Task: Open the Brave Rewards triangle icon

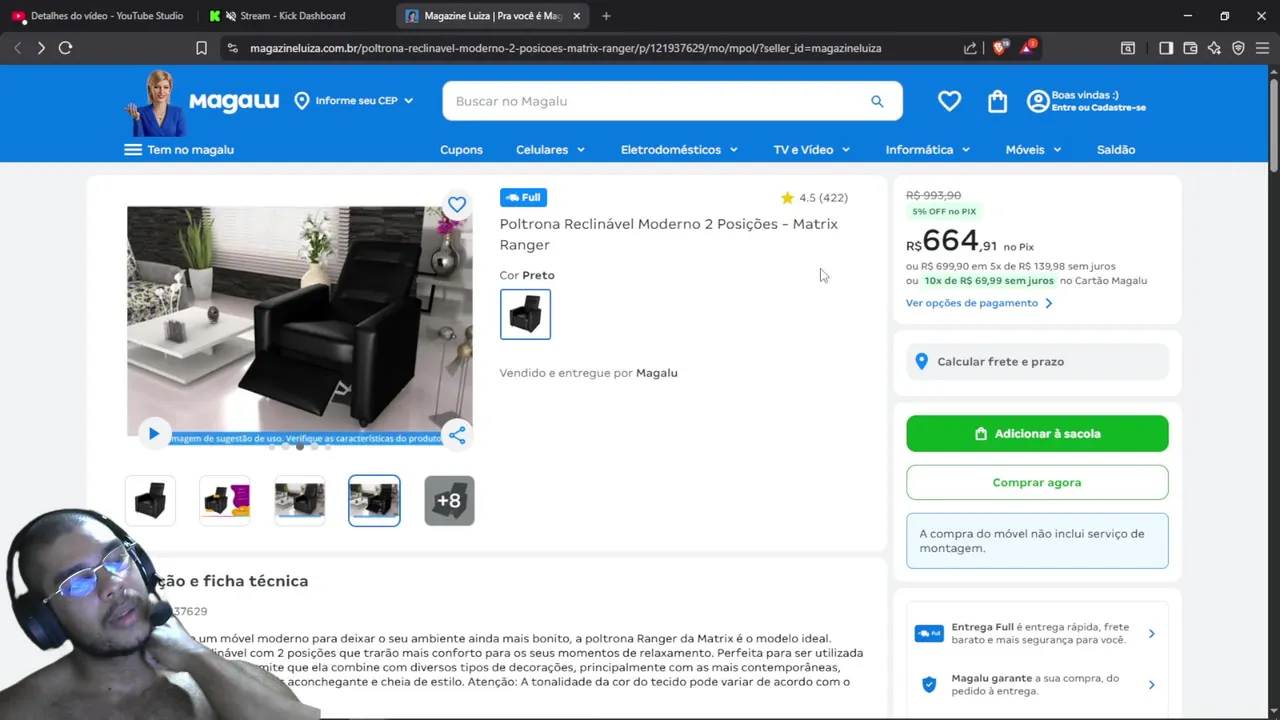Action: (x=1027, y=47)
